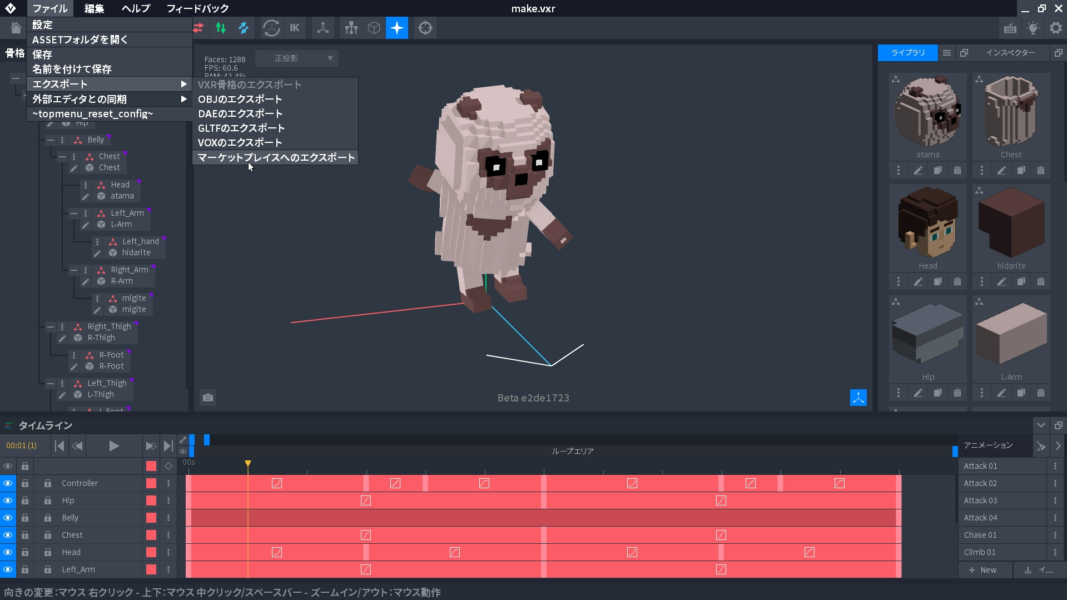The width and height of the screenshot is (1067, 600).
Task: Select the highlighted move gizmo tool
Action: 397,28
